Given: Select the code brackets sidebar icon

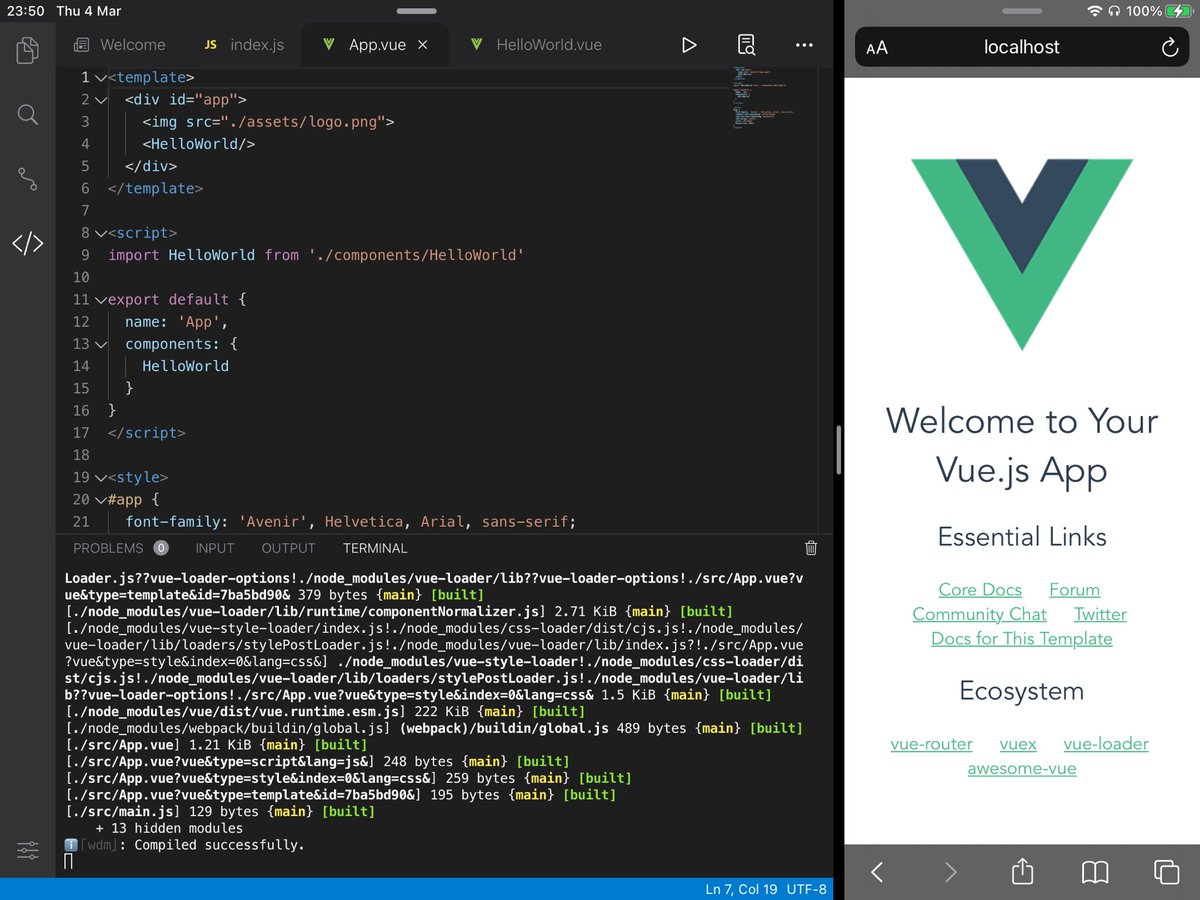Looking at the screenshot, I should [x=28, y=243].
